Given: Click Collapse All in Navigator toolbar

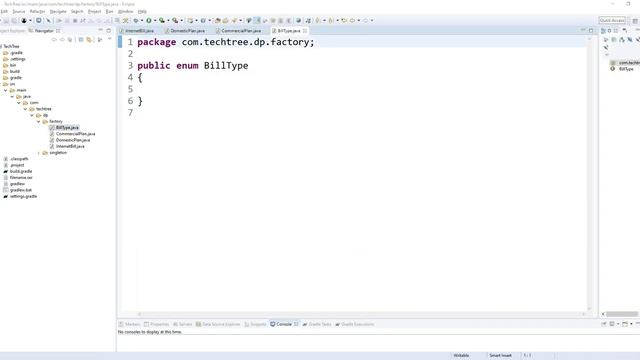Looking at the screenshot, I should point(81,40).
